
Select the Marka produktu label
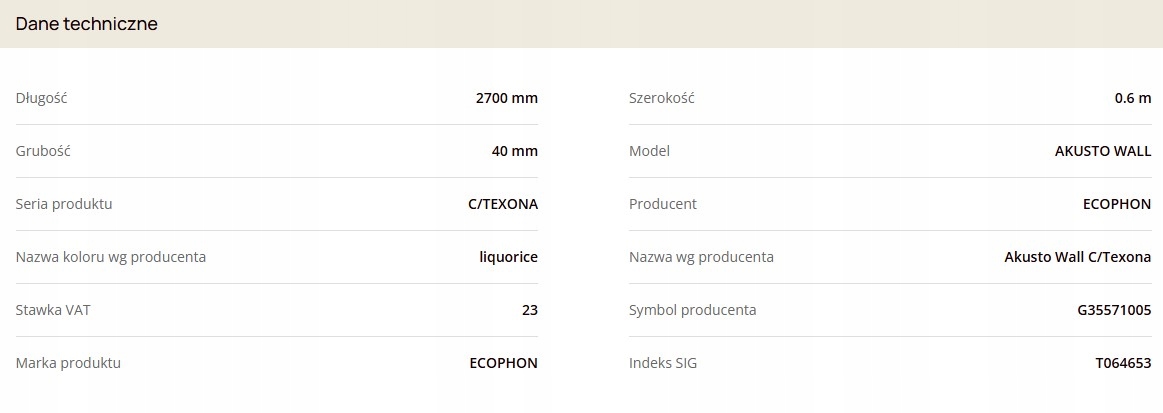68,363
